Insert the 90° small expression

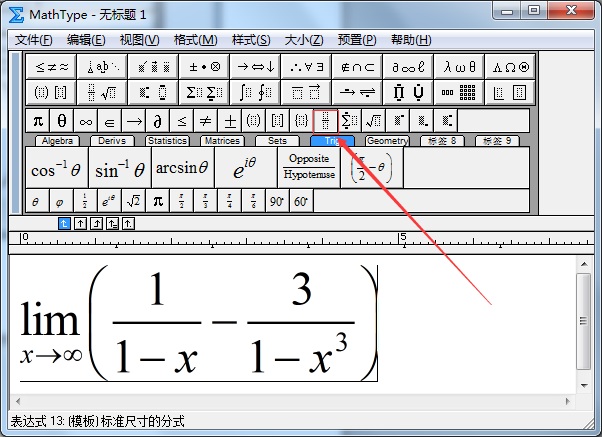(x=277, y=201)
